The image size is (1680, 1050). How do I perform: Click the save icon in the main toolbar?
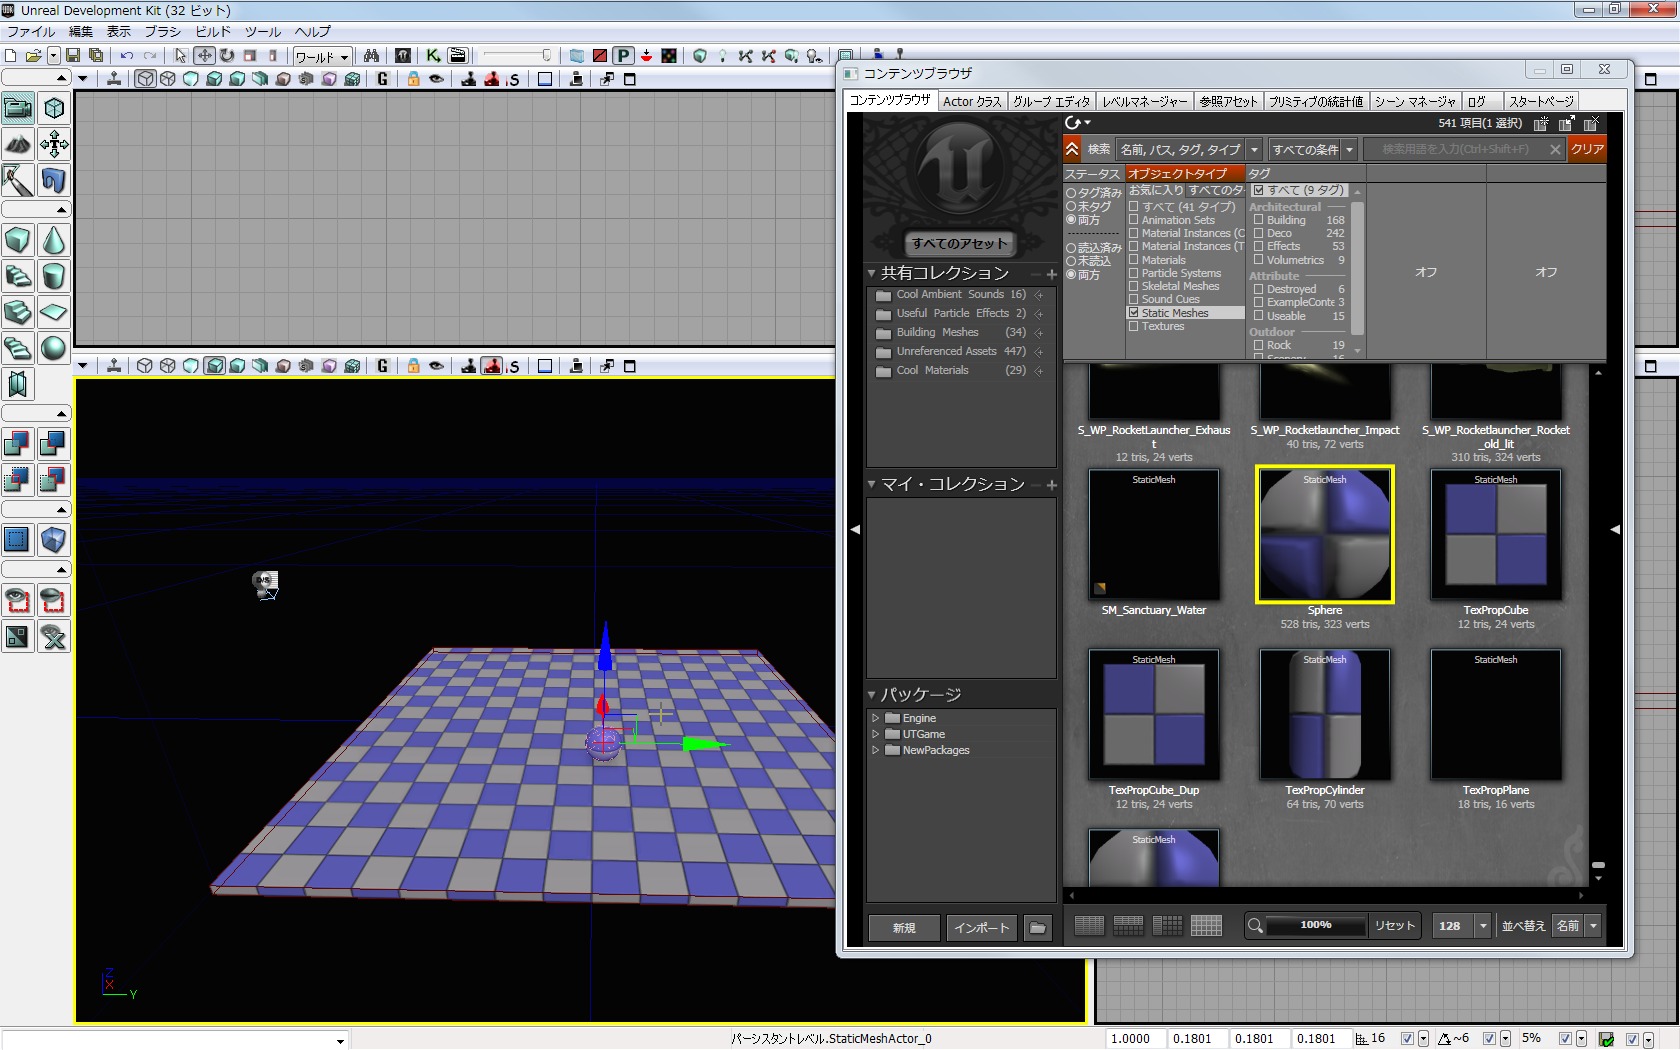tap(73, 56)
